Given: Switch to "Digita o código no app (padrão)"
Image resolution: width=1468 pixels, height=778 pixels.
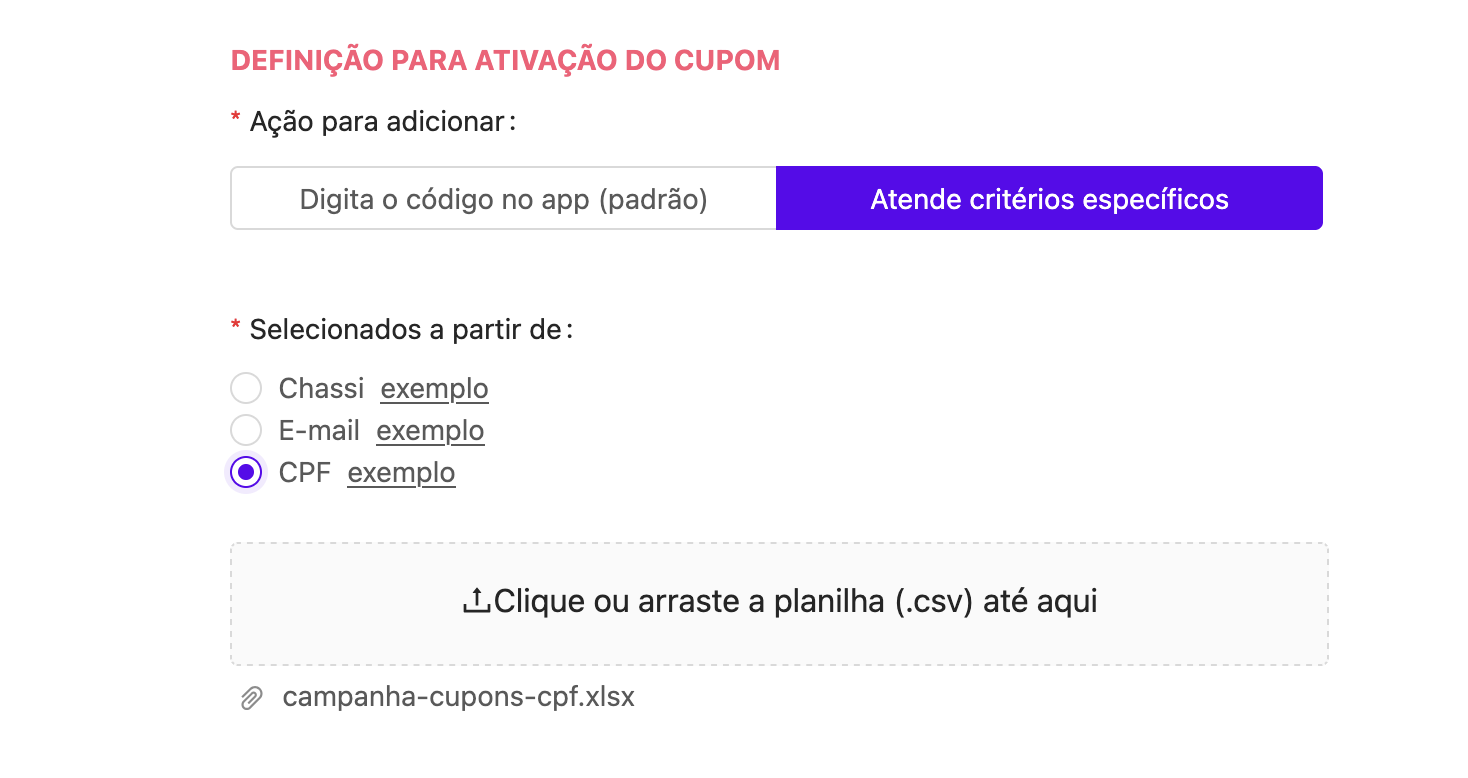Looking at the screenshot, I should [x=504, y=198].
